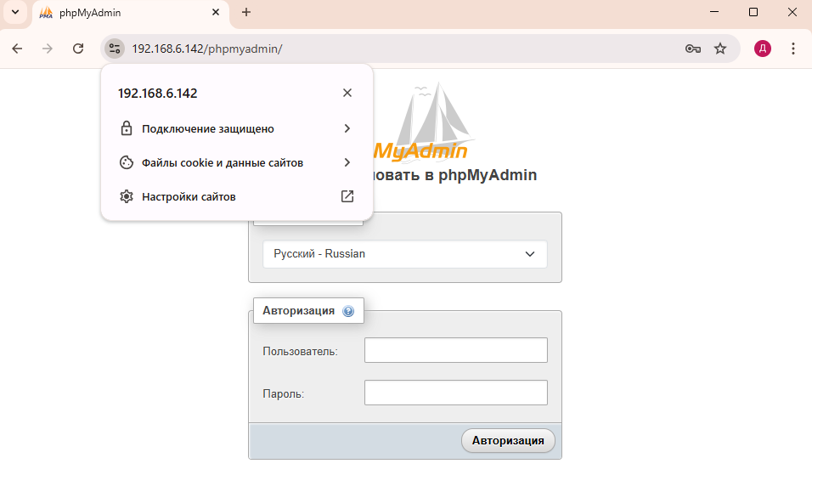813x497 pixels.
Task: Click the URL in the address bar
Action: point(207,49)
